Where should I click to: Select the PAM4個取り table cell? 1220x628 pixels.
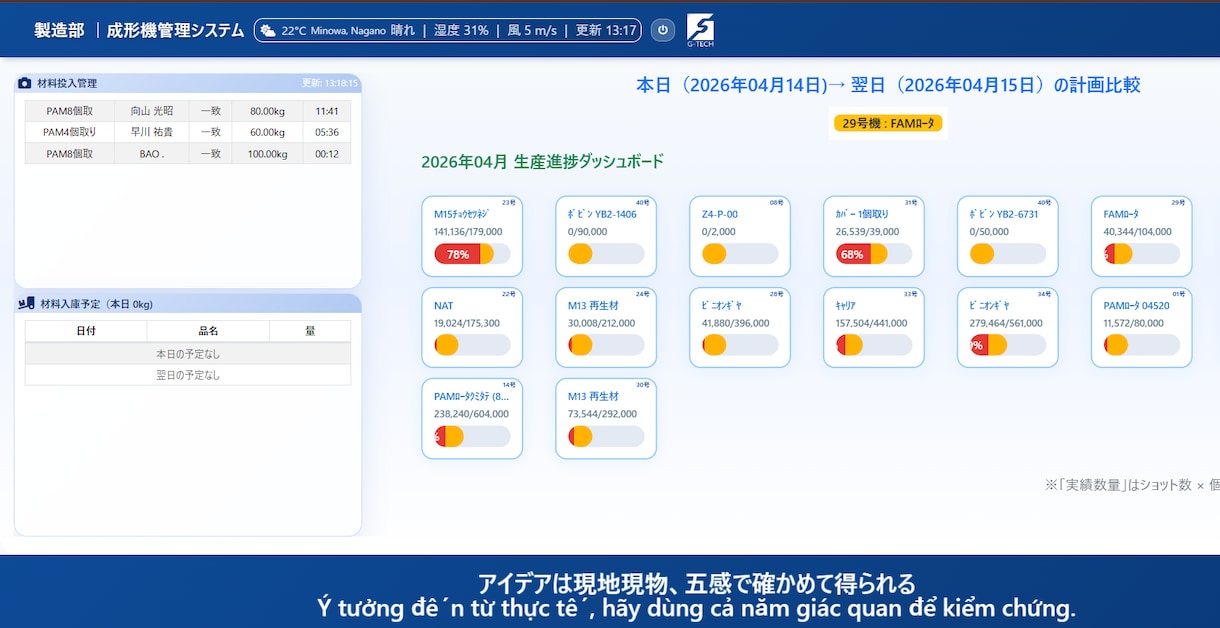(70, 132)
